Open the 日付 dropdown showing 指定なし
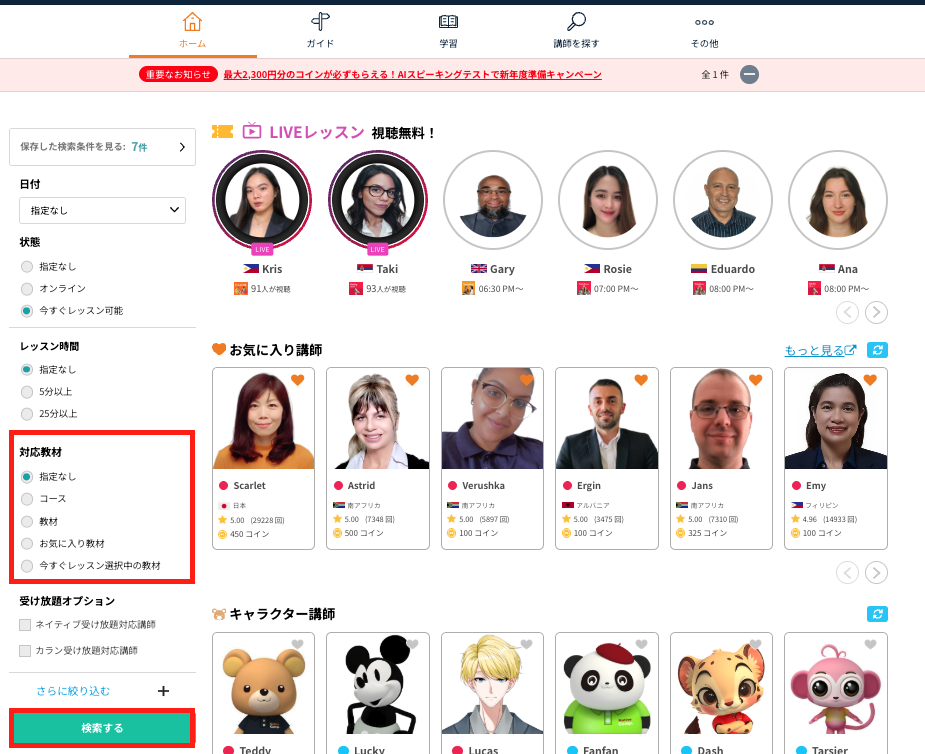This screenshot has width=925, height=754. (x=102, y=210)
